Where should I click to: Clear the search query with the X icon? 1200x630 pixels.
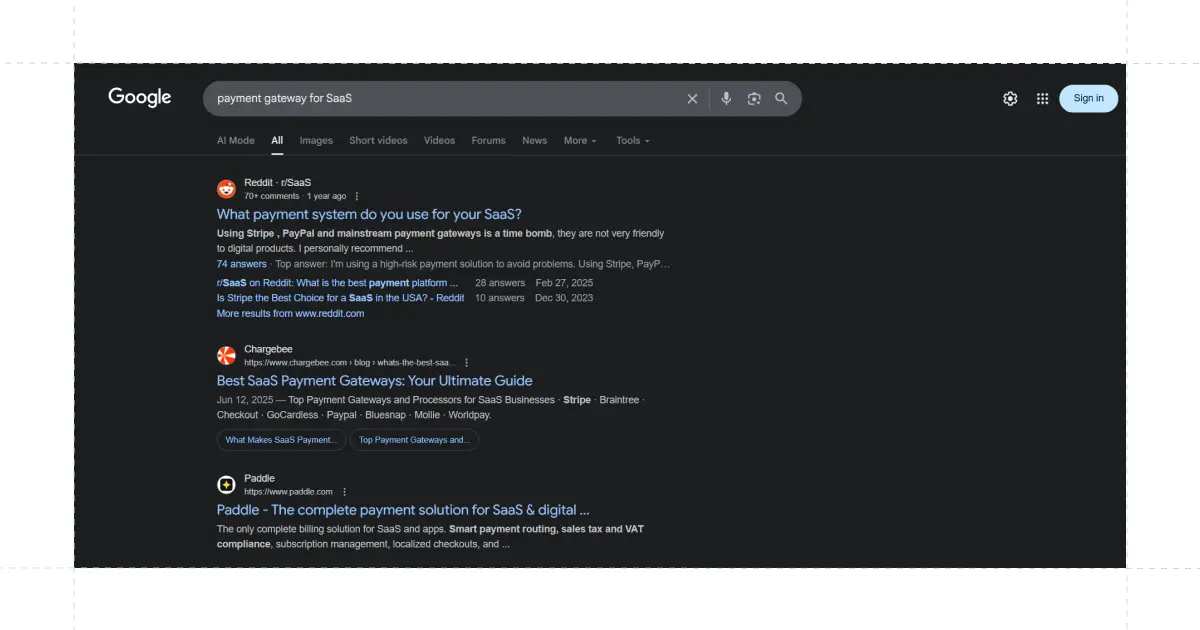click(x=692, y=98)
